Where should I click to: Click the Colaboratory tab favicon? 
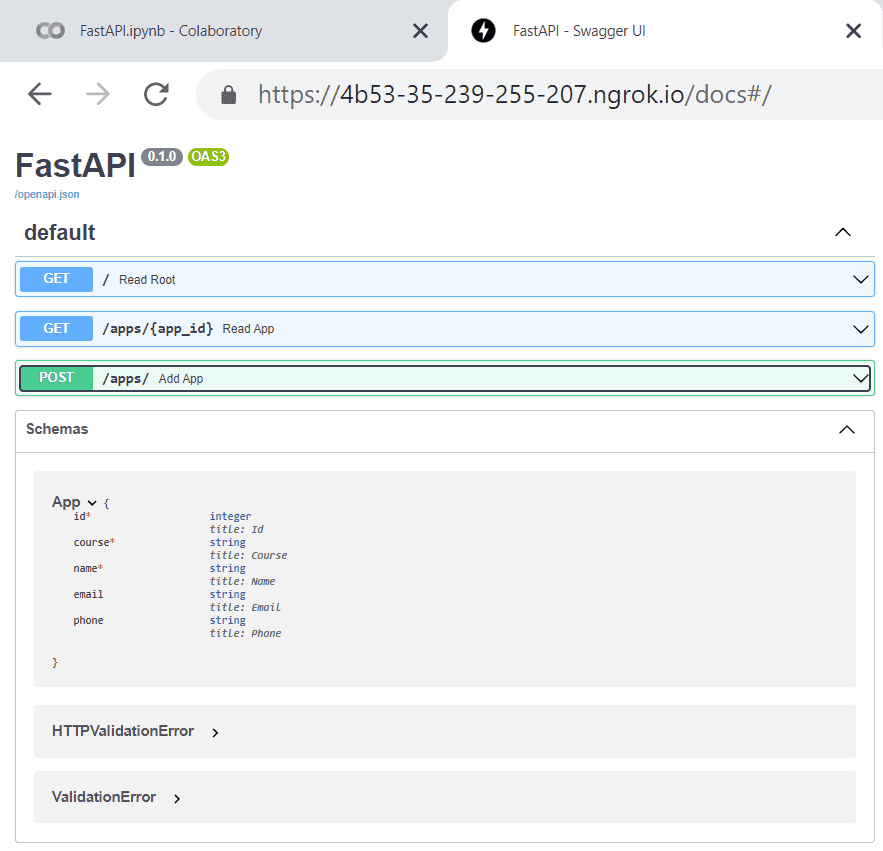(x=50, y=30)
